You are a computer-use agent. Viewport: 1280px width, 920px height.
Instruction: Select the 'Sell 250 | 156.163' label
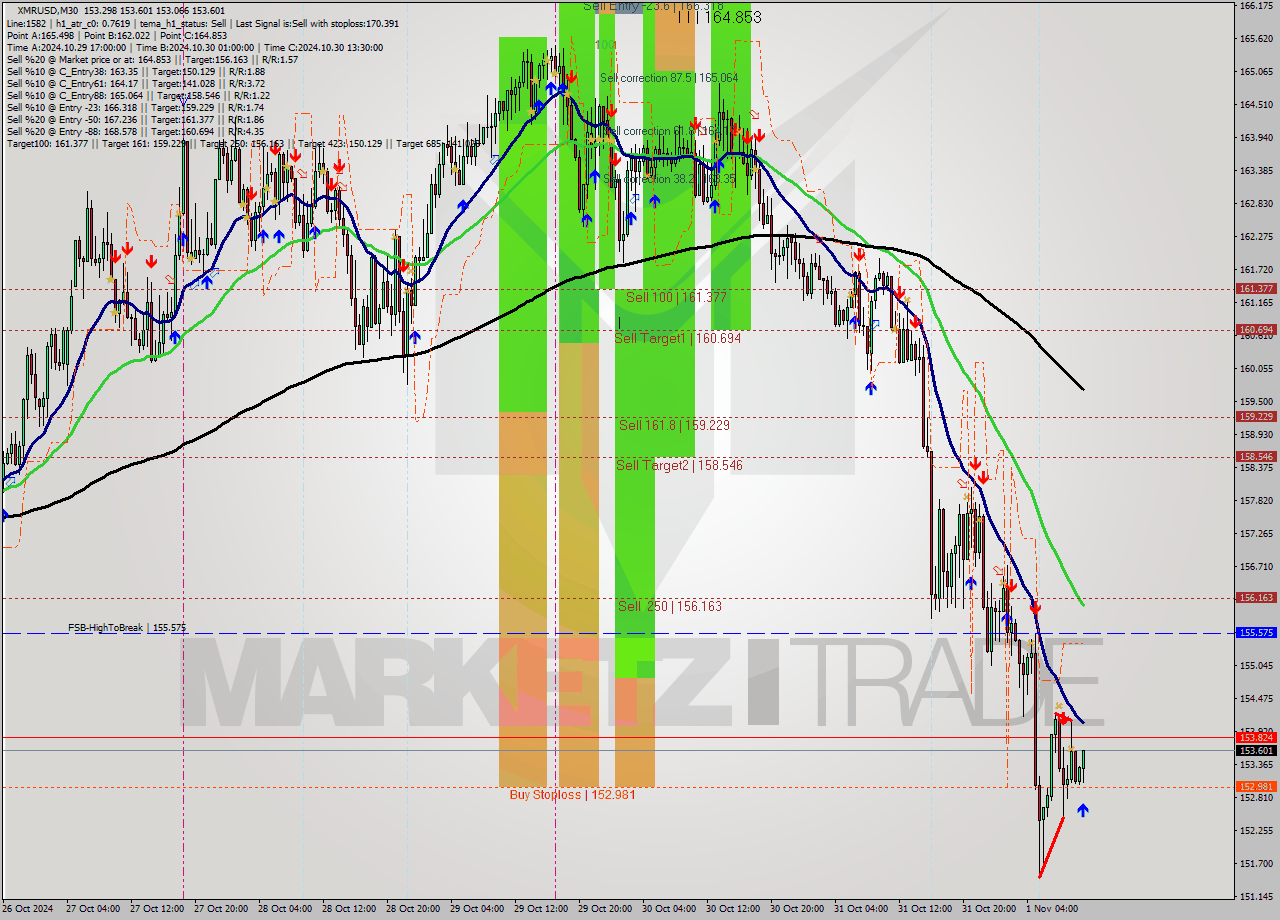point(669,607)
